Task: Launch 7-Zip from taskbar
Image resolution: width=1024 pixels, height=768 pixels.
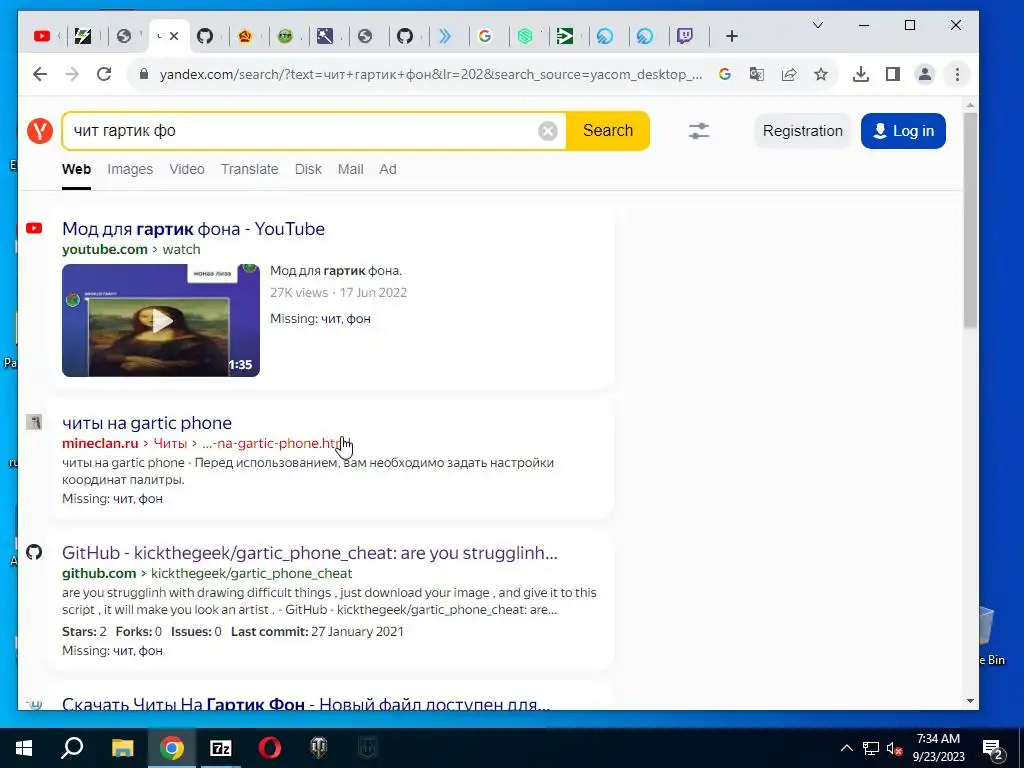Action: click(221, 748)
